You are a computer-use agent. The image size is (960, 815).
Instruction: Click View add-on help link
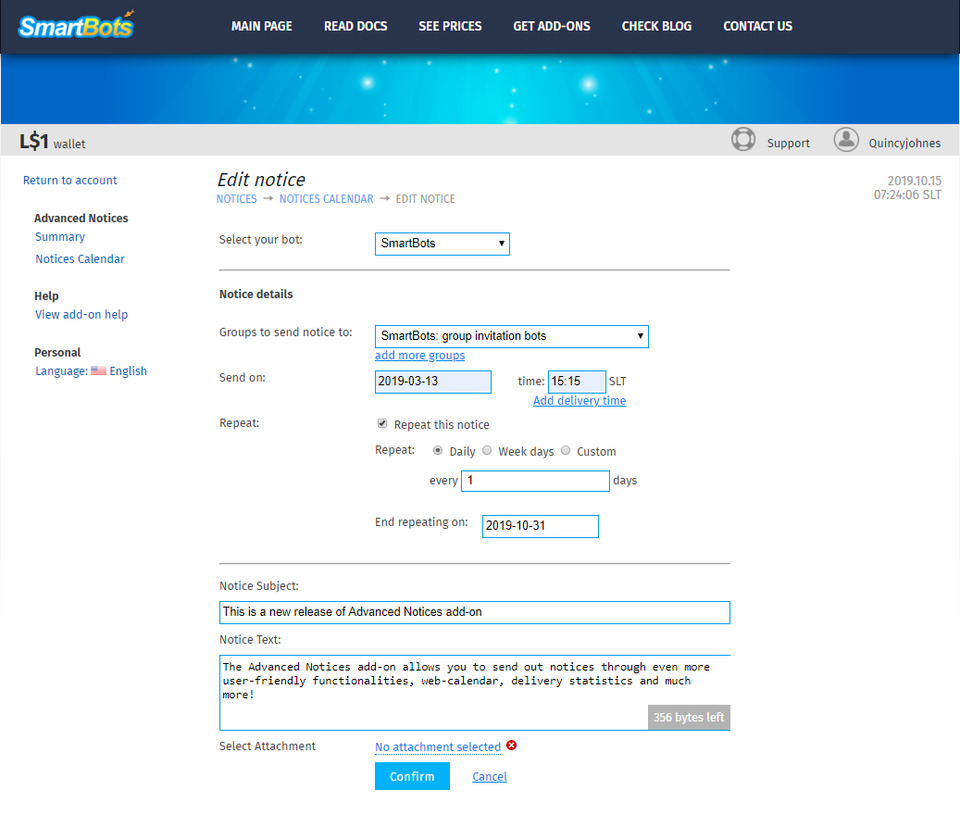tap(81, 315)
